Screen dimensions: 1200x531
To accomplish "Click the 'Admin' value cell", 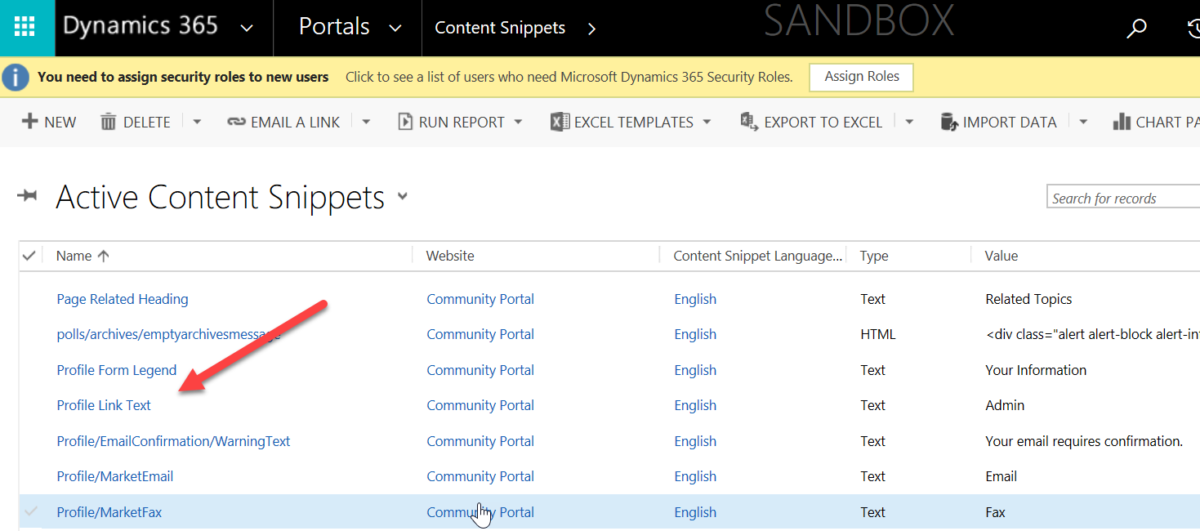I will (x=1005, y=405).
